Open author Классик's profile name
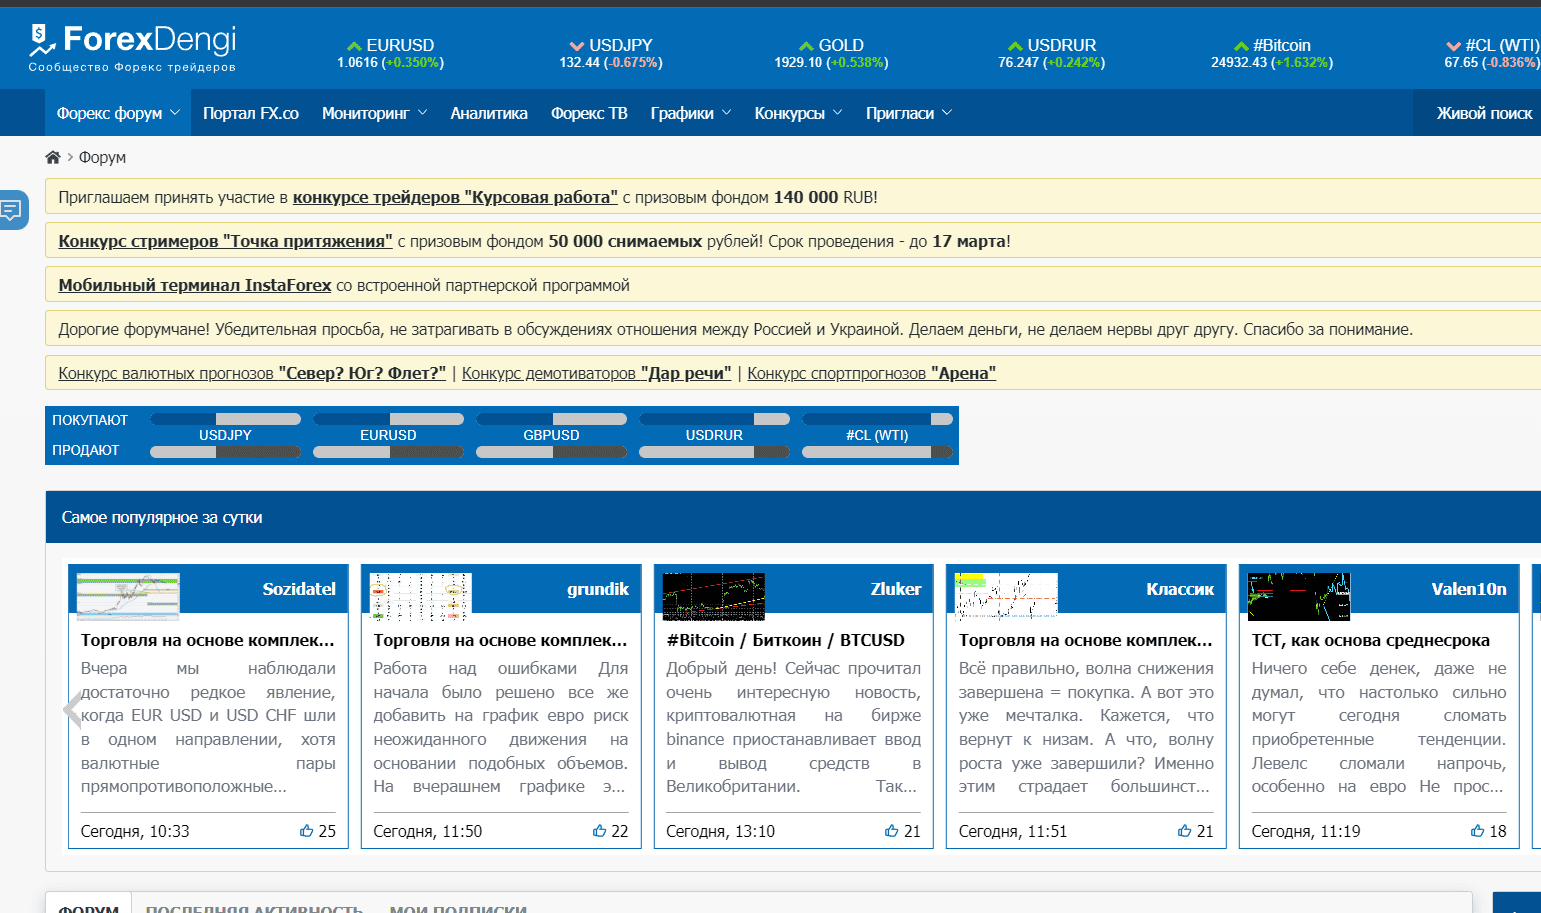The height and width of the screenshot is (913, 1541). pyautogui.click(x=1180, y=589)
